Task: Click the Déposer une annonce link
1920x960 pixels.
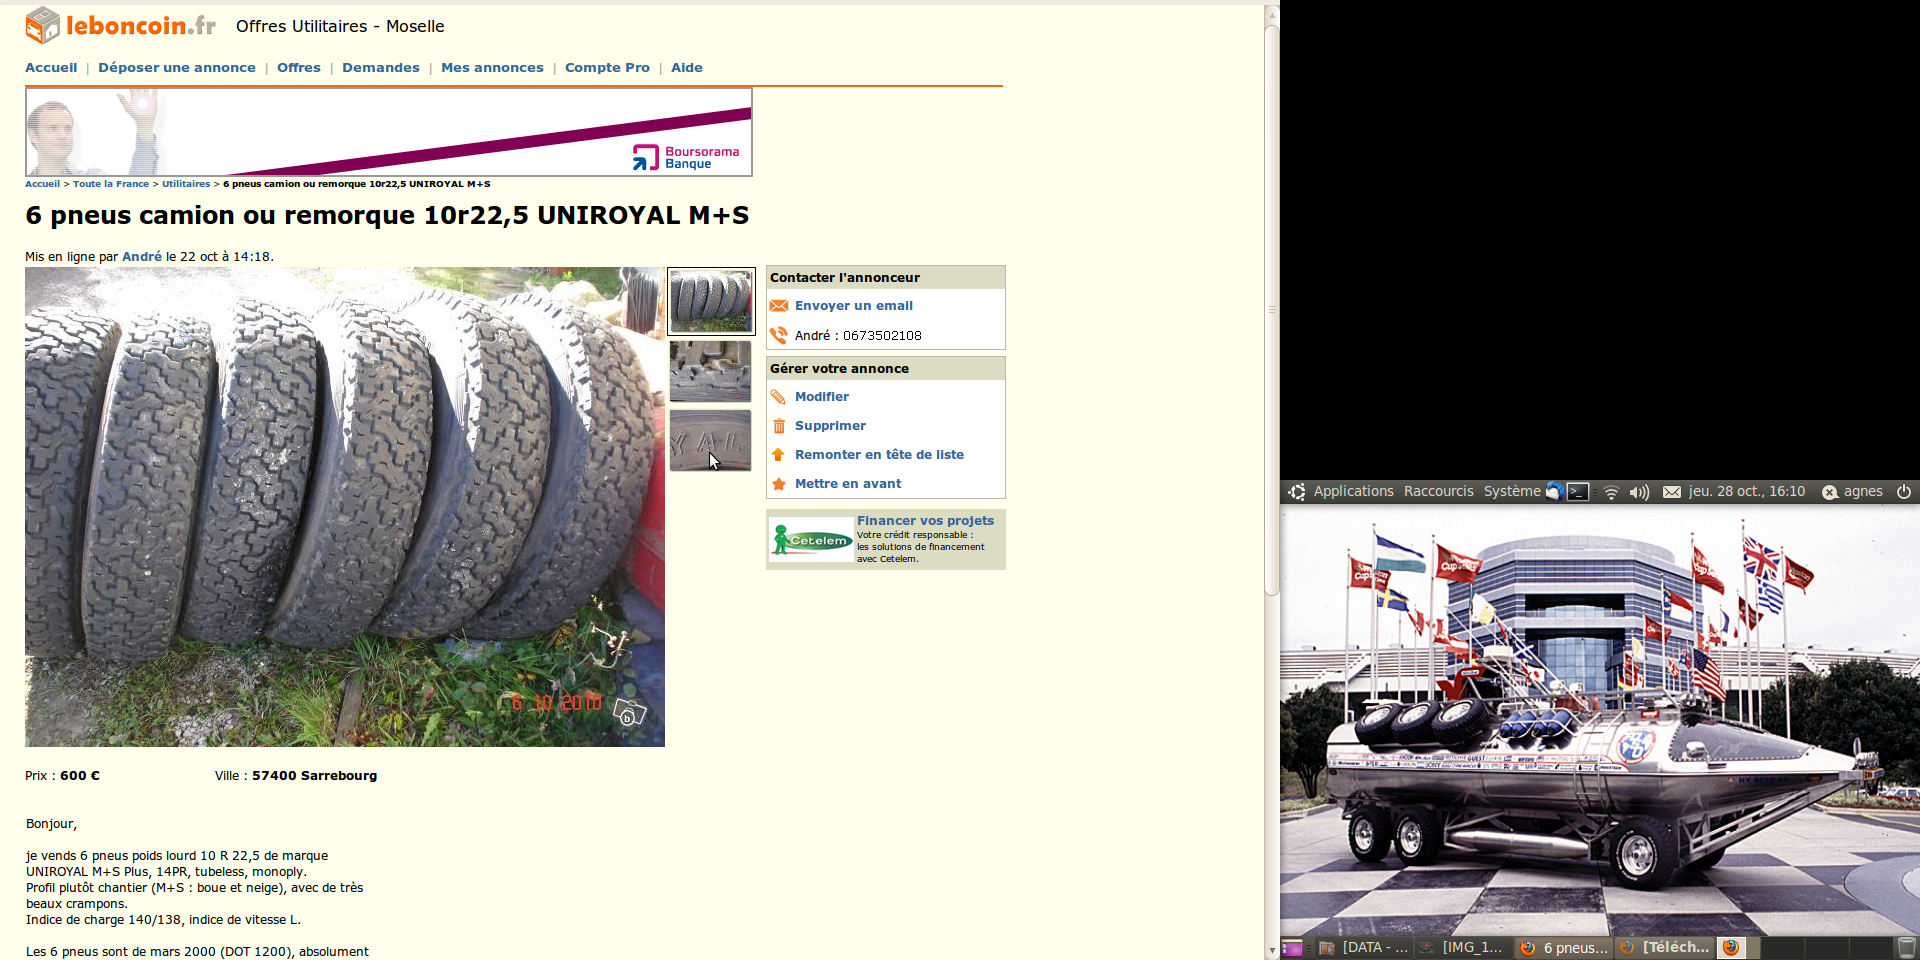Action: click(177, 68)
